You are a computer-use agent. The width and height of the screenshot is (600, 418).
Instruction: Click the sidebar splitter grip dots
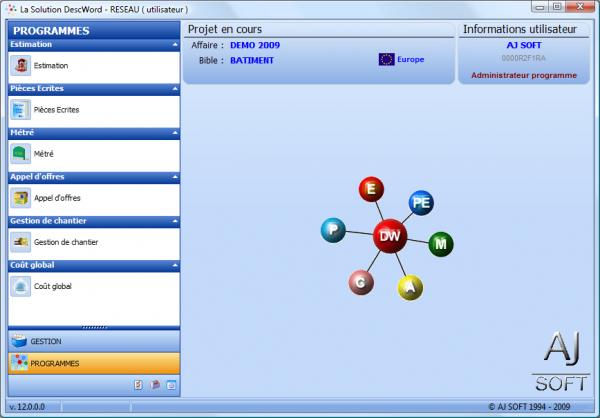[x=95, y=328]
